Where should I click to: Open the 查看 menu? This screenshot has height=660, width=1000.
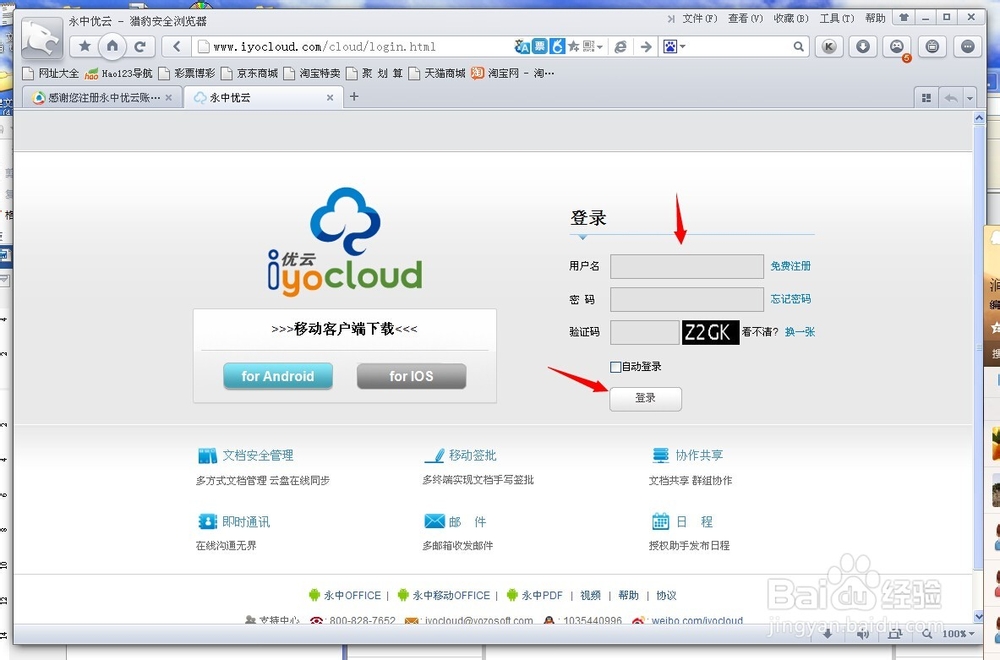[746, 18]
